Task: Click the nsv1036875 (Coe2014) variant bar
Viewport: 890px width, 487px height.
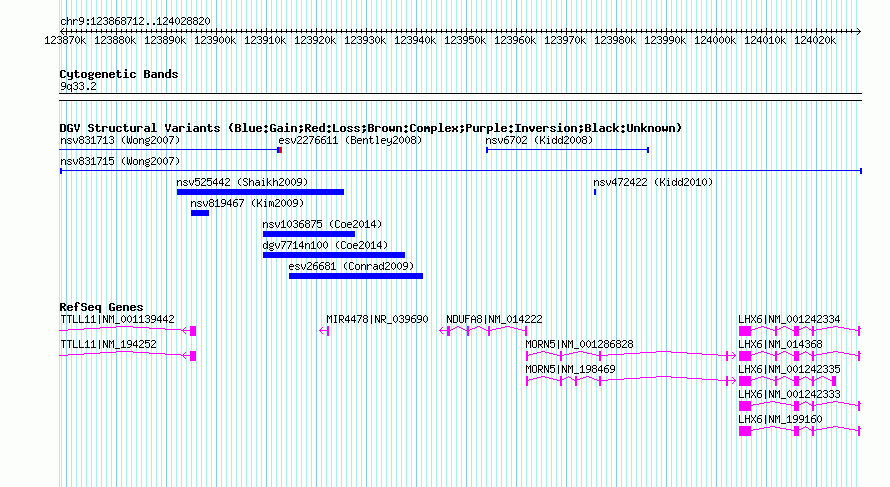Action: tap(309, 234)
